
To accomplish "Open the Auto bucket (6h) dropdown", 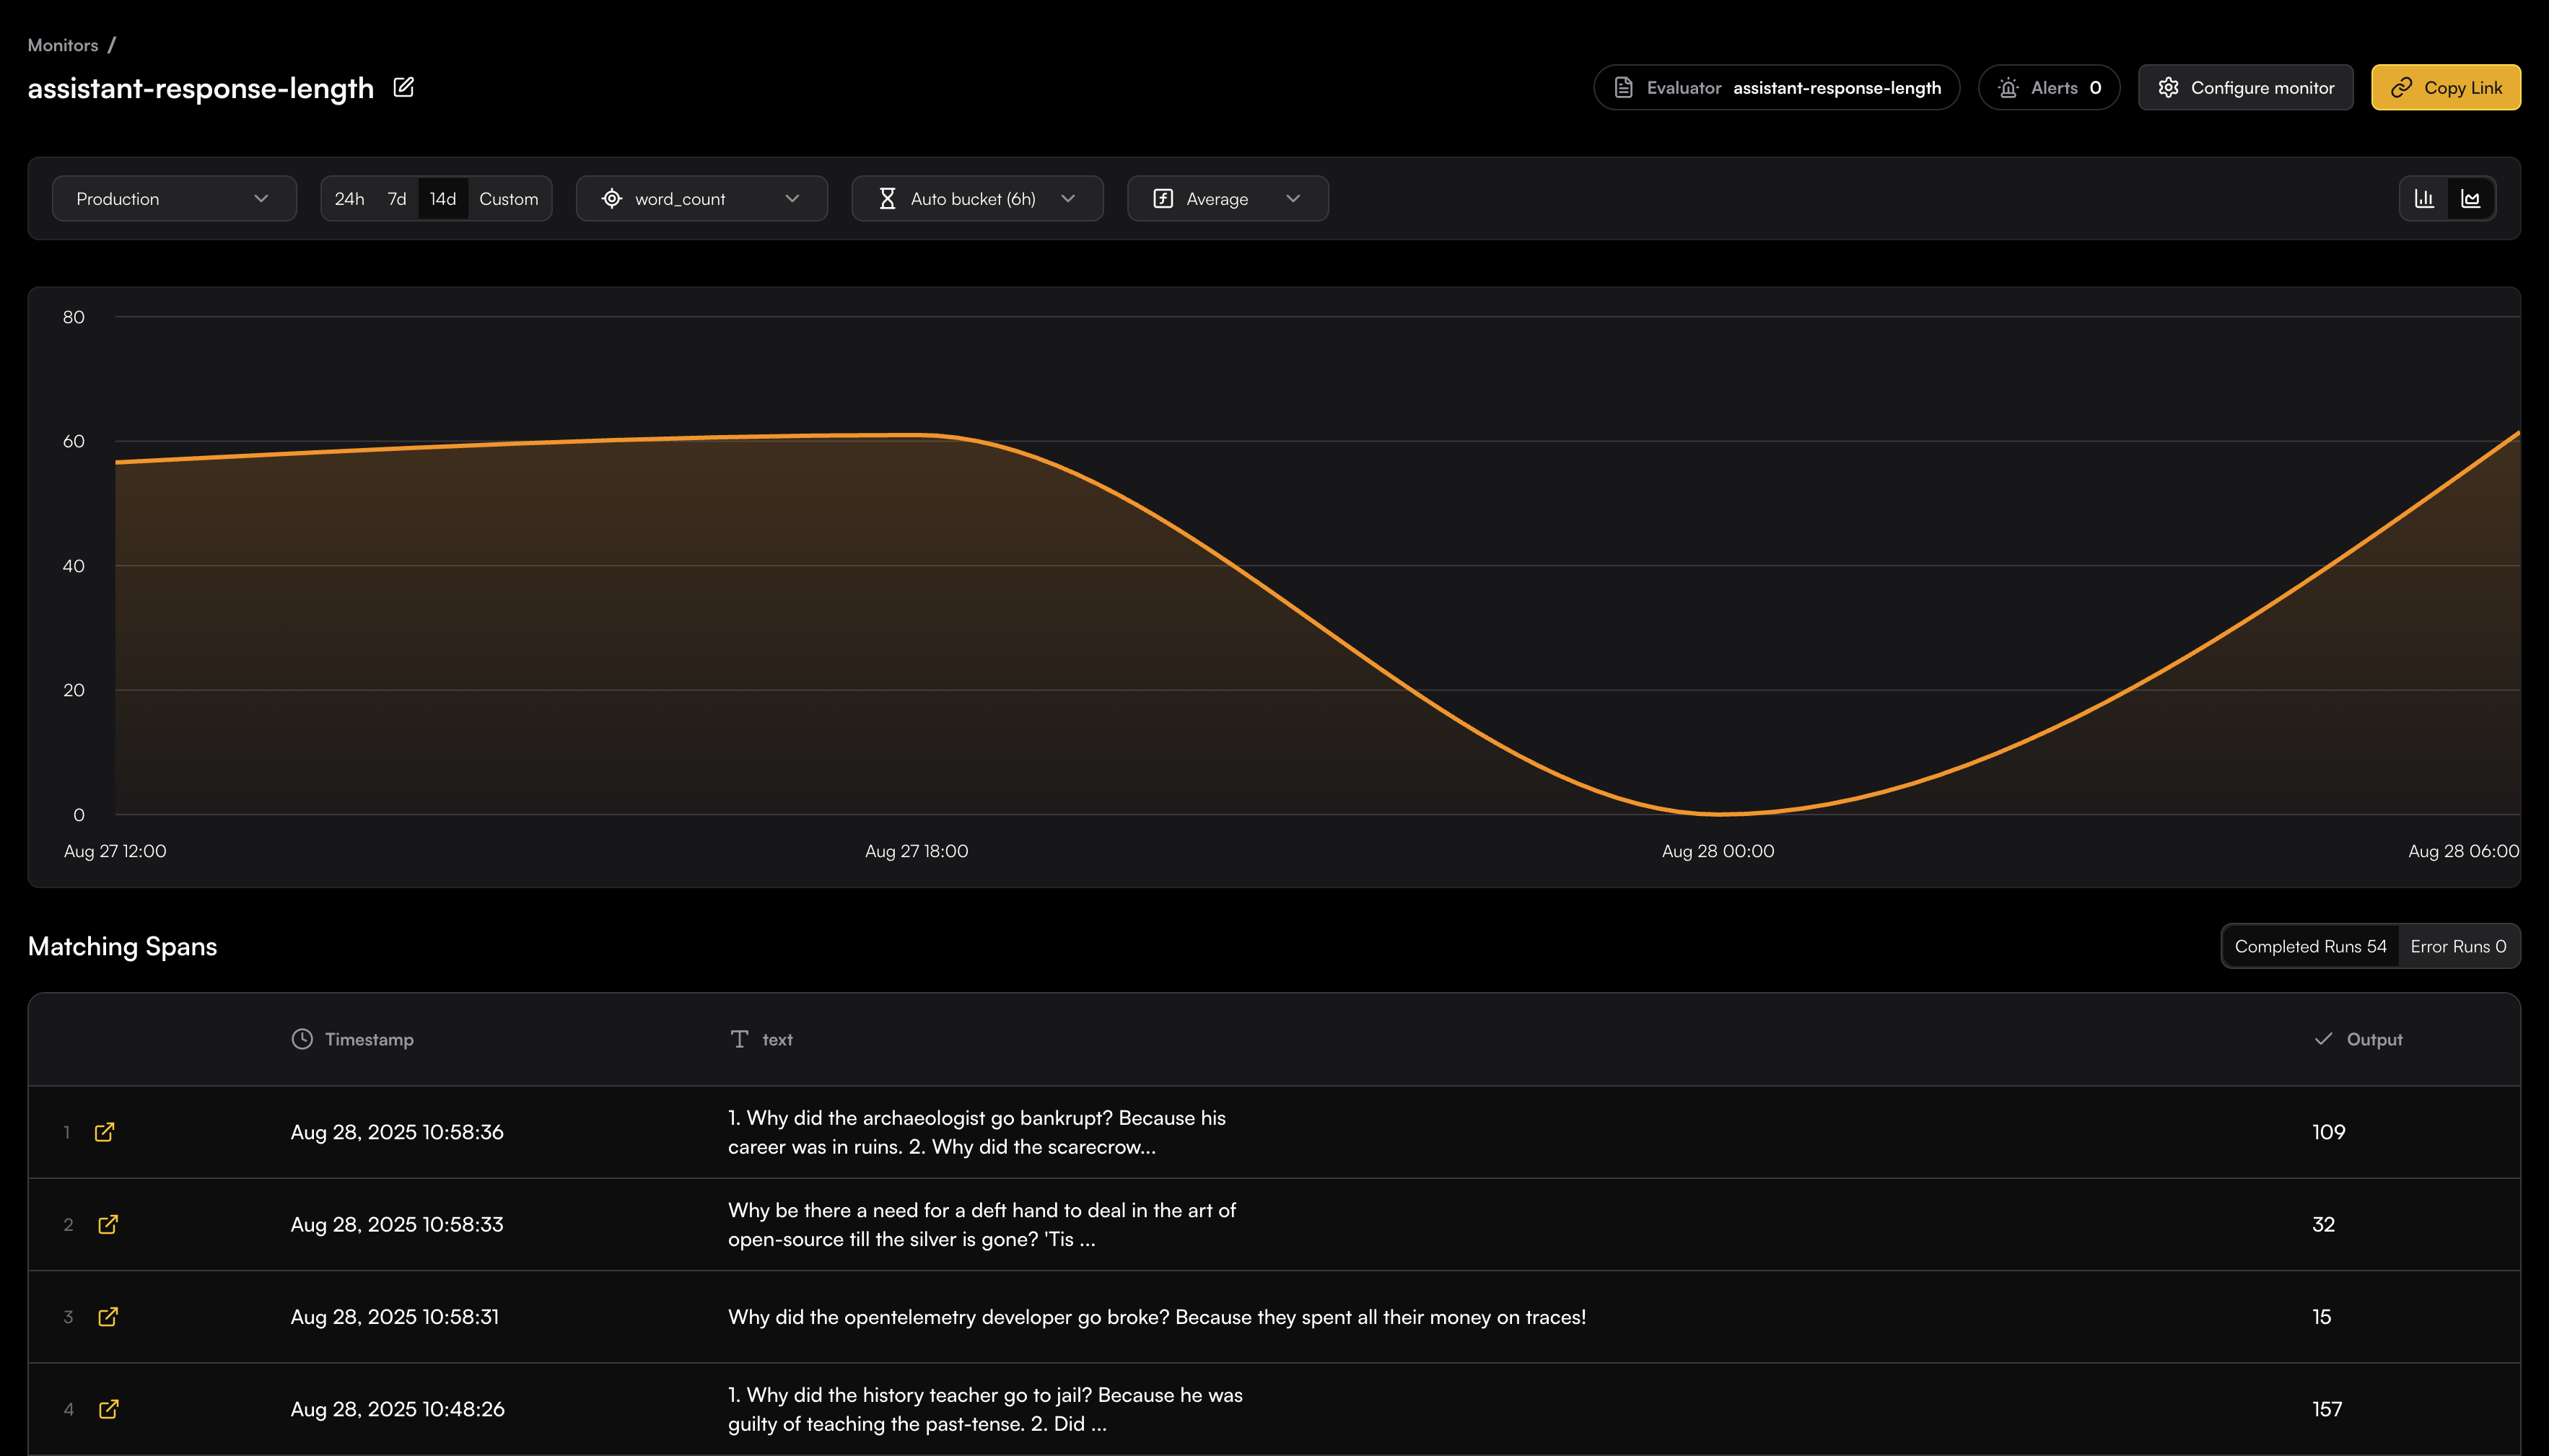I will pos(977,199).
